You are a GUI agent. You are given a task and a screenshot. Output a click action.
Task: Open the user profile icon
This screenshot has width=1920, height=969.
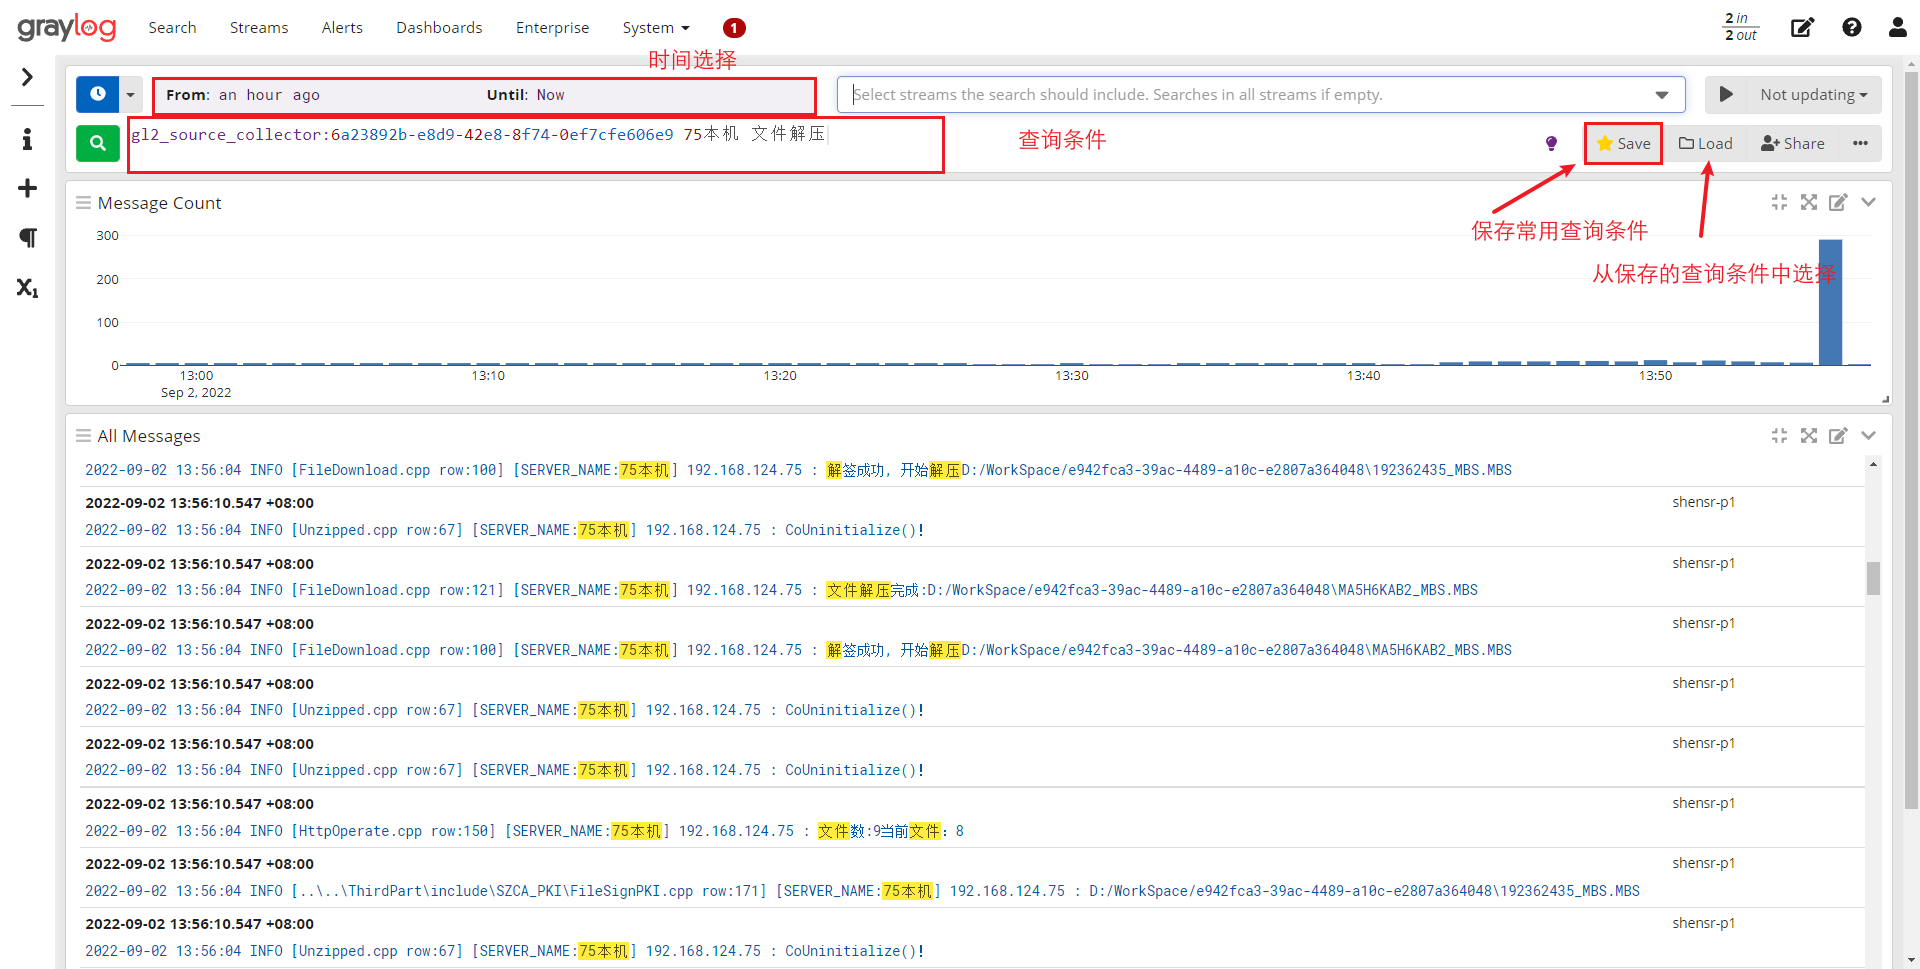[x=1898, y=28]
